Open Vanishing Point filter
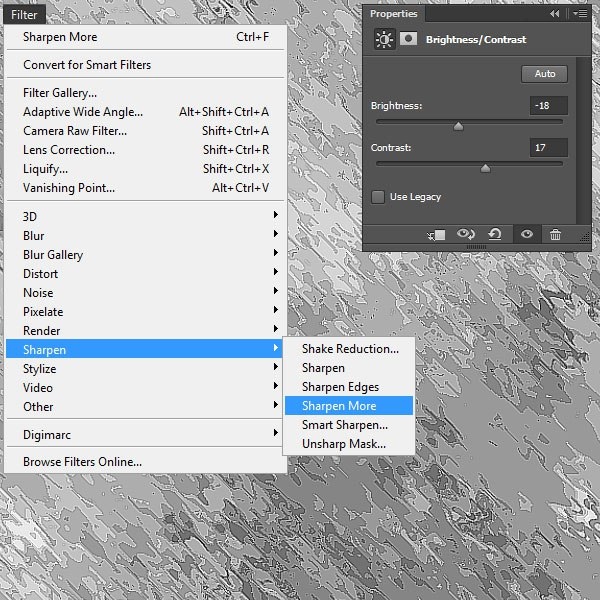The height and width of the screenshot is (600, 600). tap(145, 188)
